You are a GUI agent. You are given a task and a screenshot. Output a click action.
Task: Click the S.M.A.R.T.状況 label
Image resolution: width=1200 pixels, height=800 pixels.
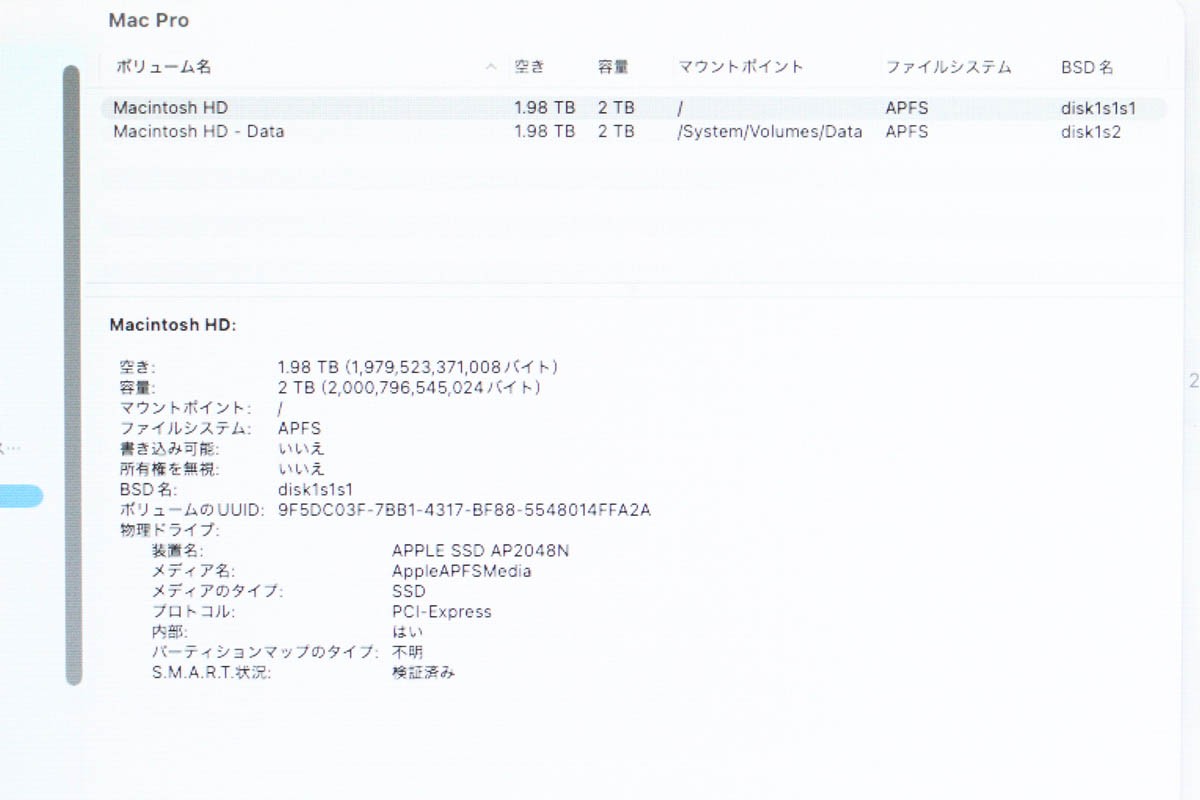pos(211,673)
